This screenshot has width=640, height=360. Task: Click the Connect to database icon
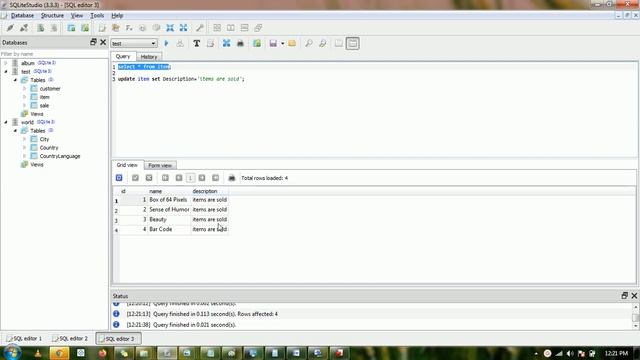point(10,28)
